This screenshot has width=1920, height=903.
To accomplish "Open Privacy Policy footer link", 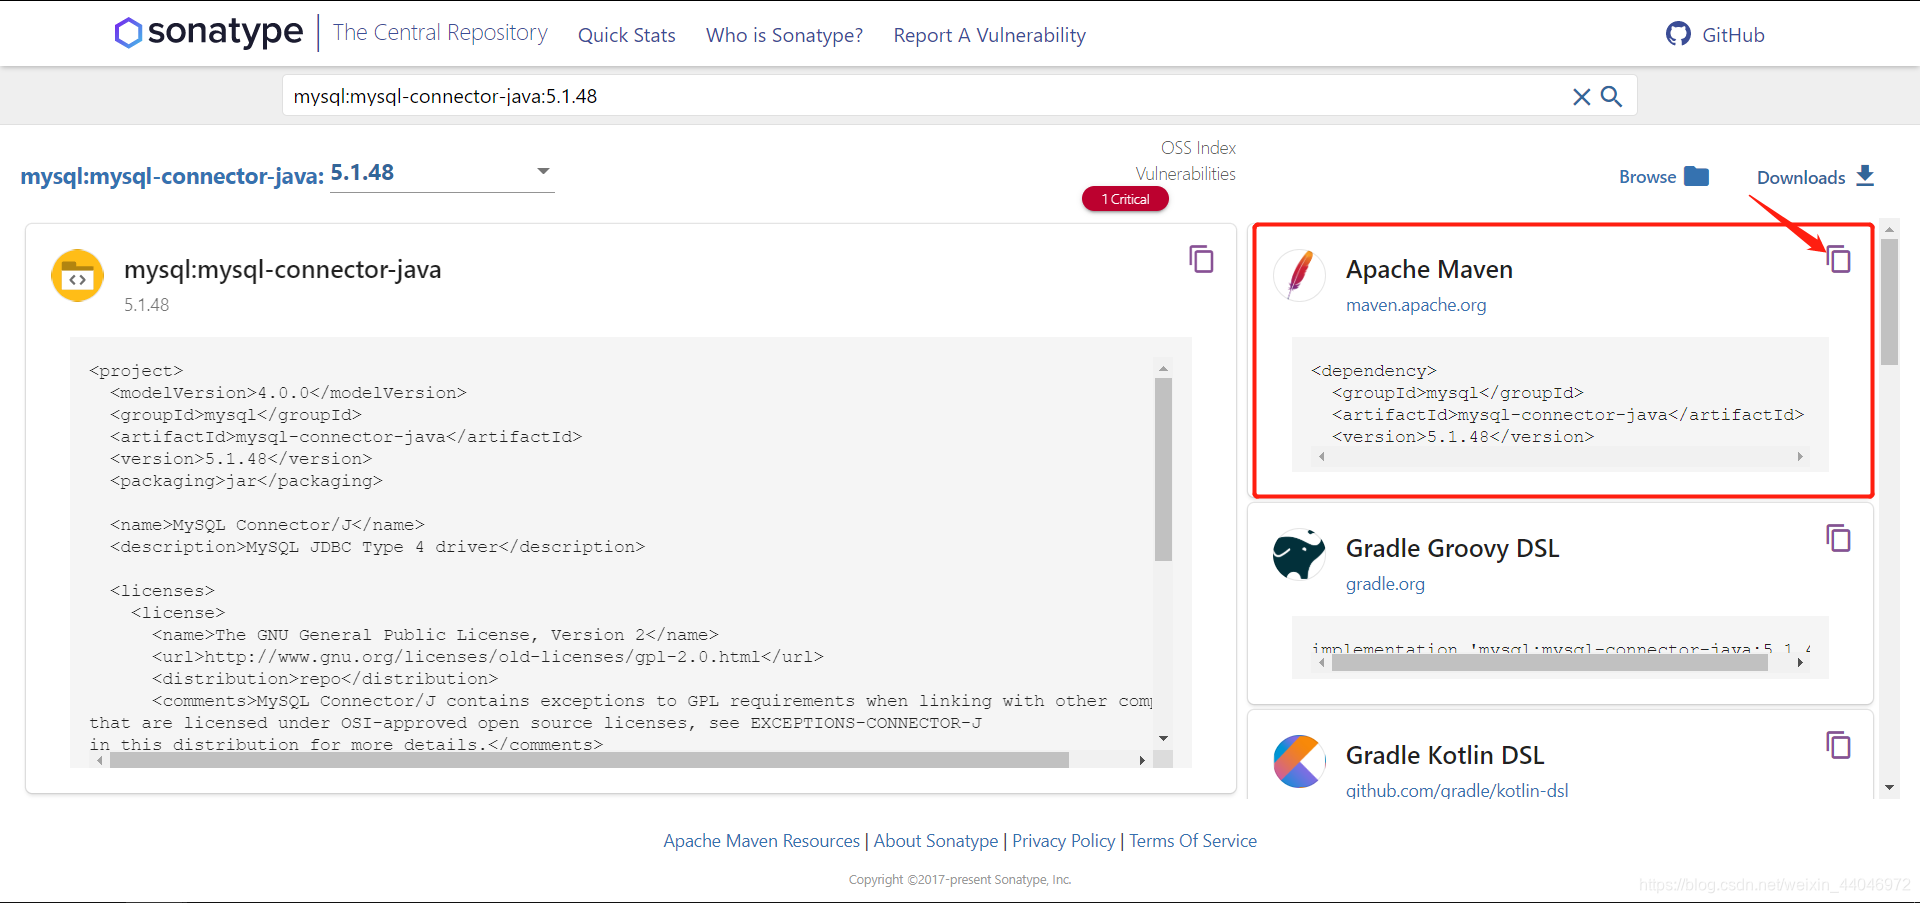I will (x=1063, y=841).
